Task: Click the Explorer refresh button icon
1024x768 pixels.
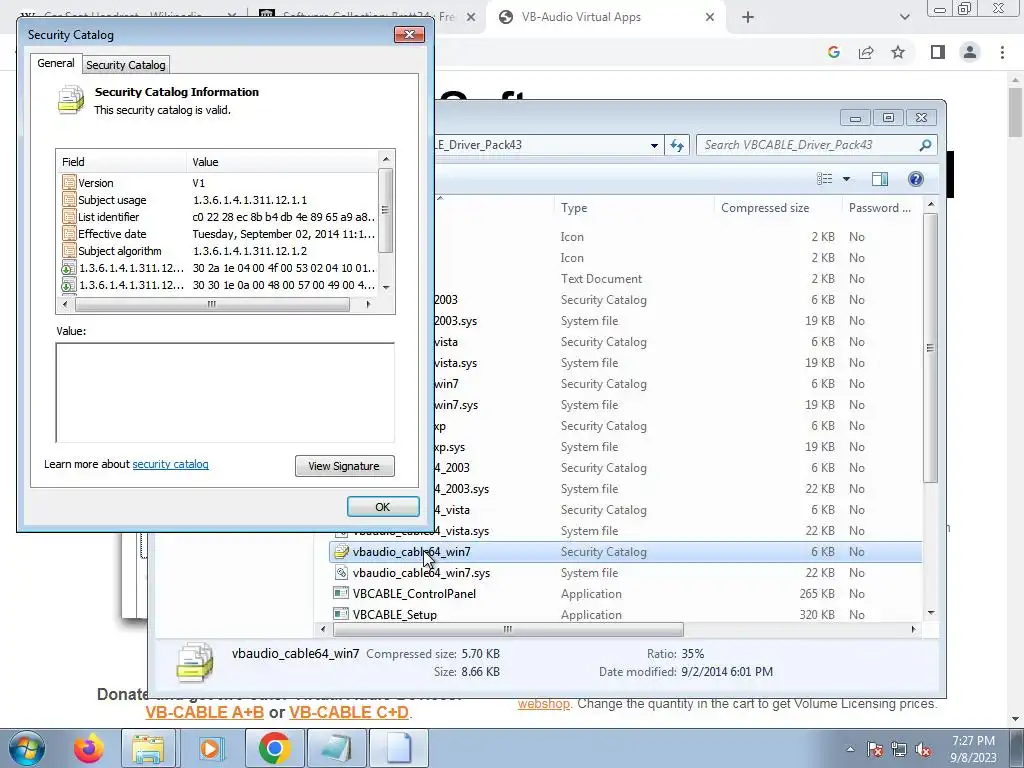Action: [677, 145]
